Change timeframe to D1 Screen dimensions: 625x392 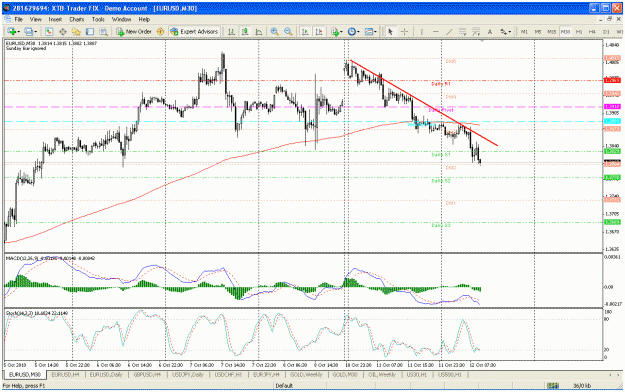(606, 32)
